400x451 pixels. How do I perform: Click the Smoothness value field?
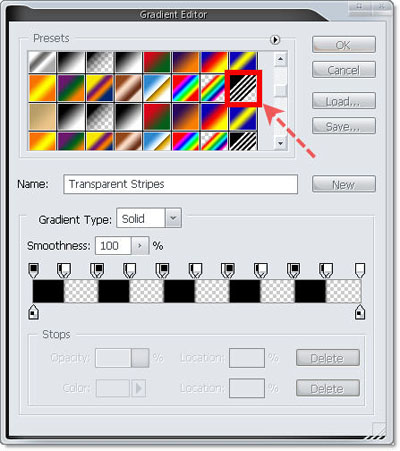coord(113,246)
